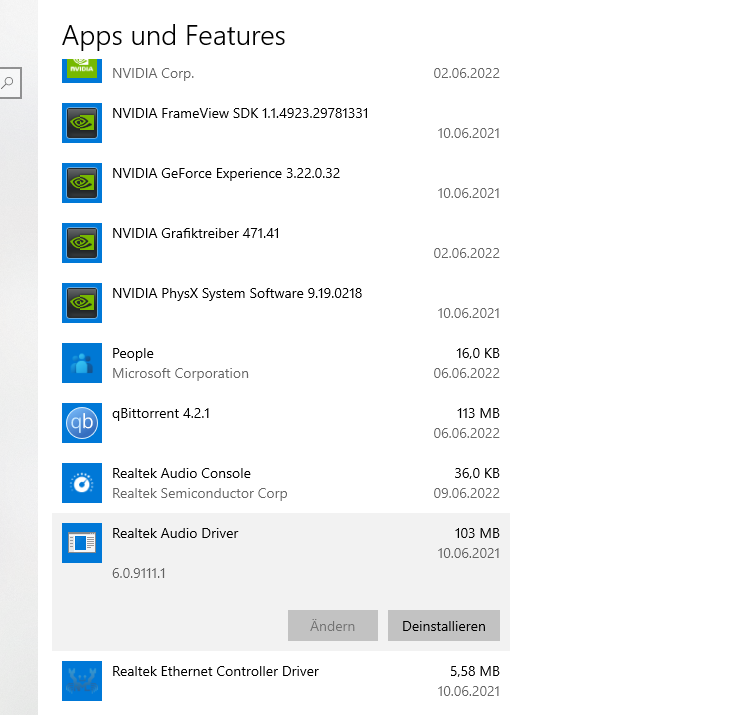The width and height of the screenshot is (742, 715).
Task: Click the NVIDIA Corp. app icon at top
Action: tap(82, 71)
